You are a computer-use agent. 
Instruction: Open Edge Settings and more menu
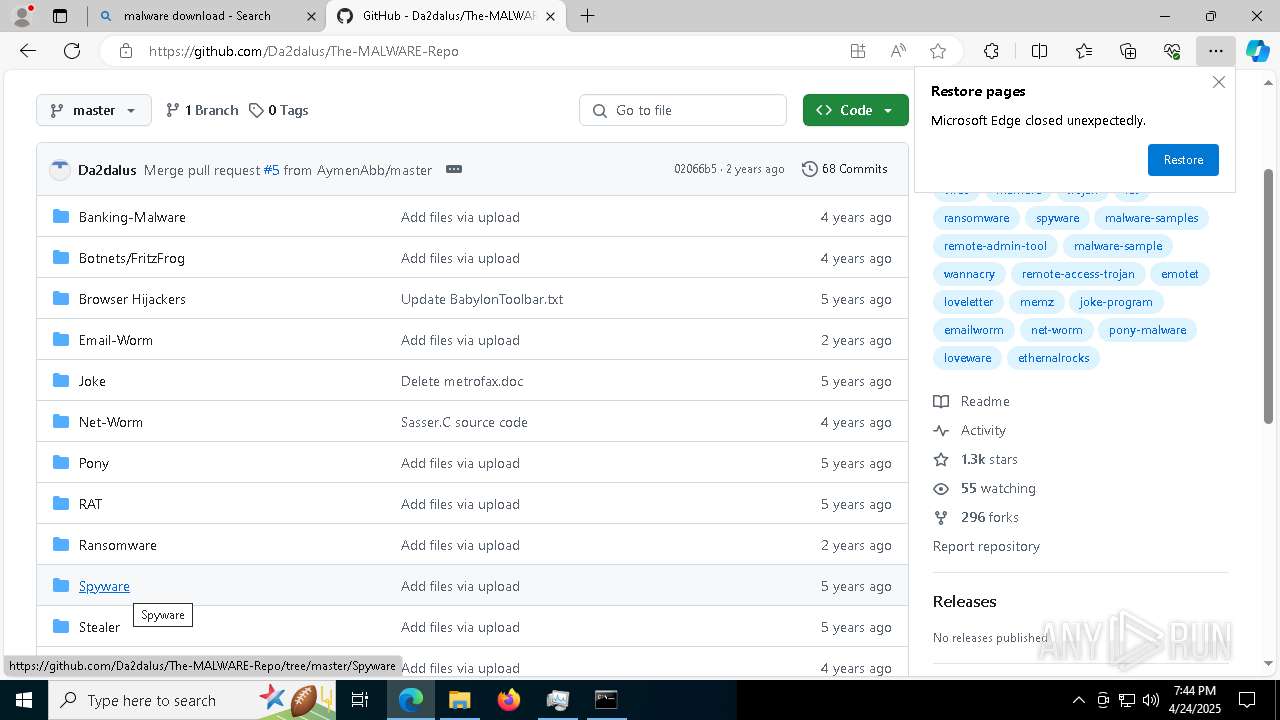click(1215, 51)
